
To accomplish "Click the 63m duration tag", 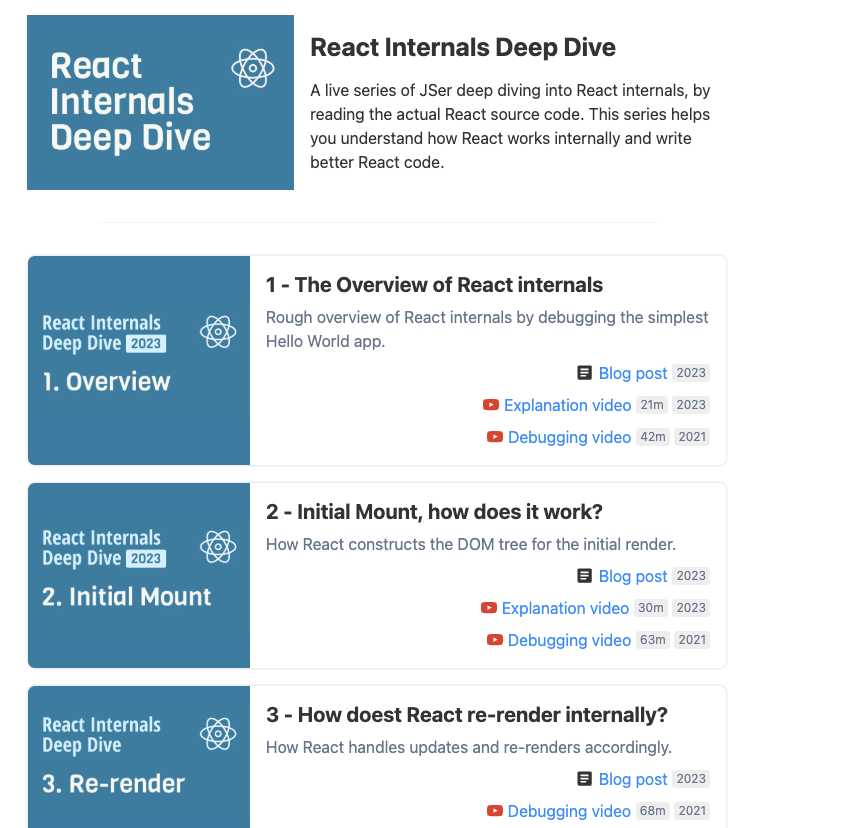I will click(x=653, y=639).
